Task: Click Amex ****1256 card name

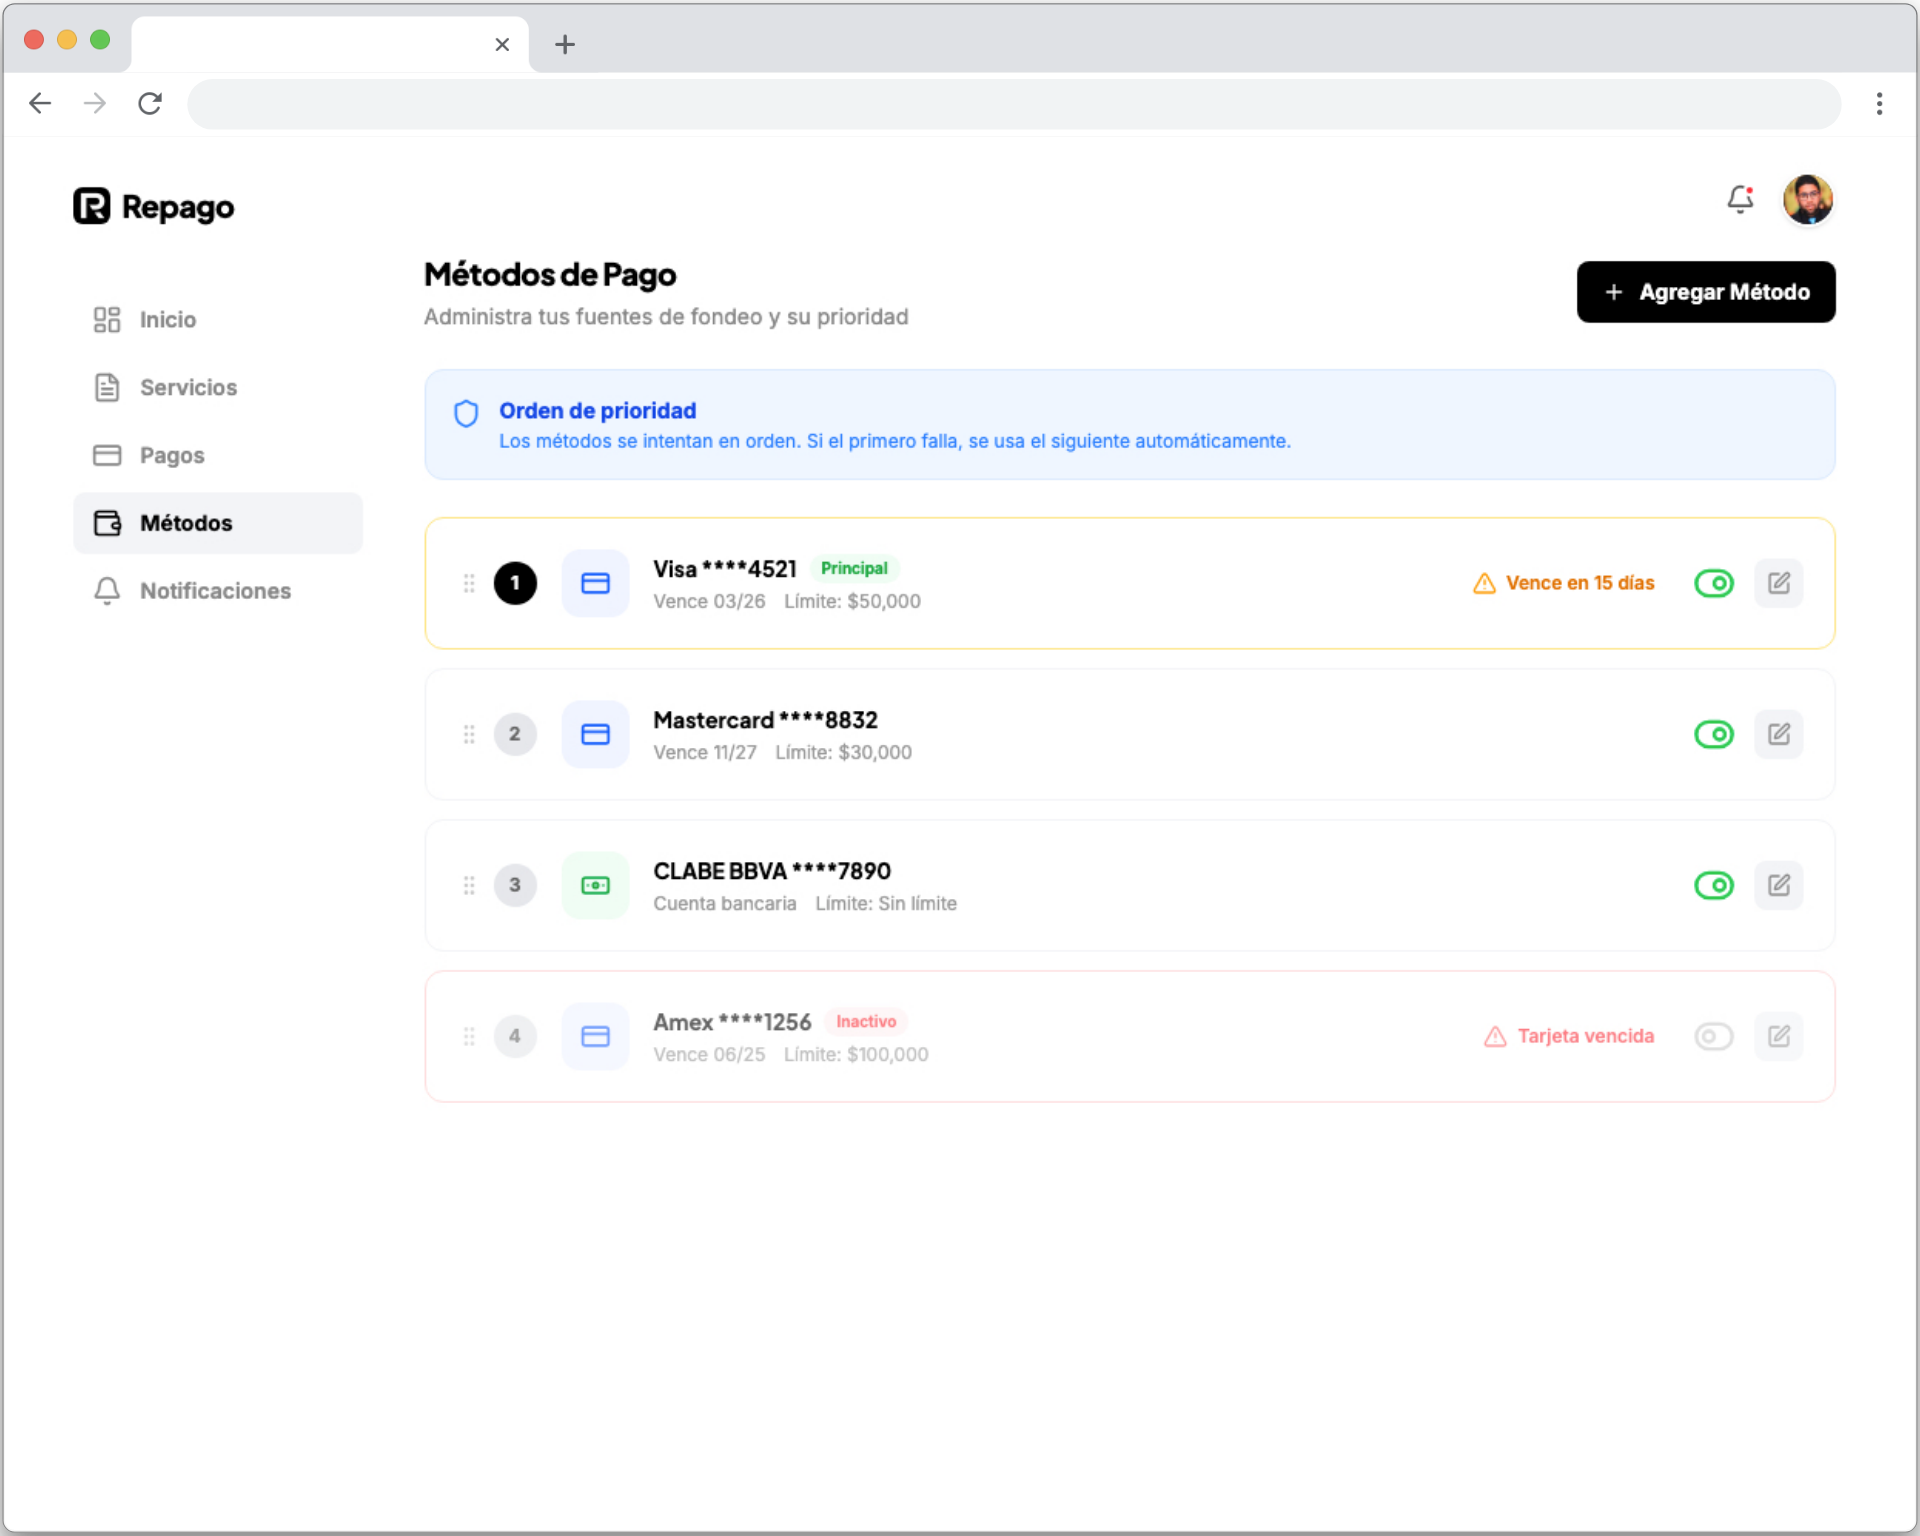Action: [732, 1022]
